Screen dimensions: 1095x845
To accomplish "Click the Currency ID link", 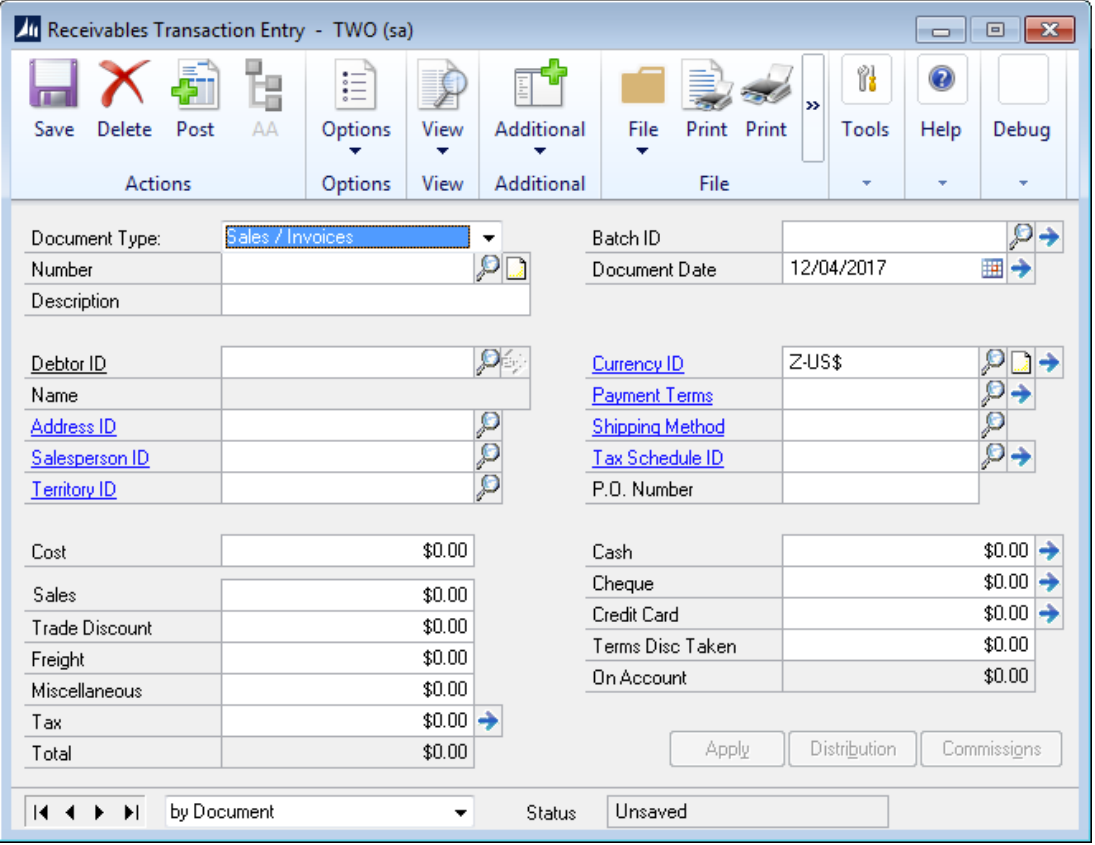I will 638,364.
